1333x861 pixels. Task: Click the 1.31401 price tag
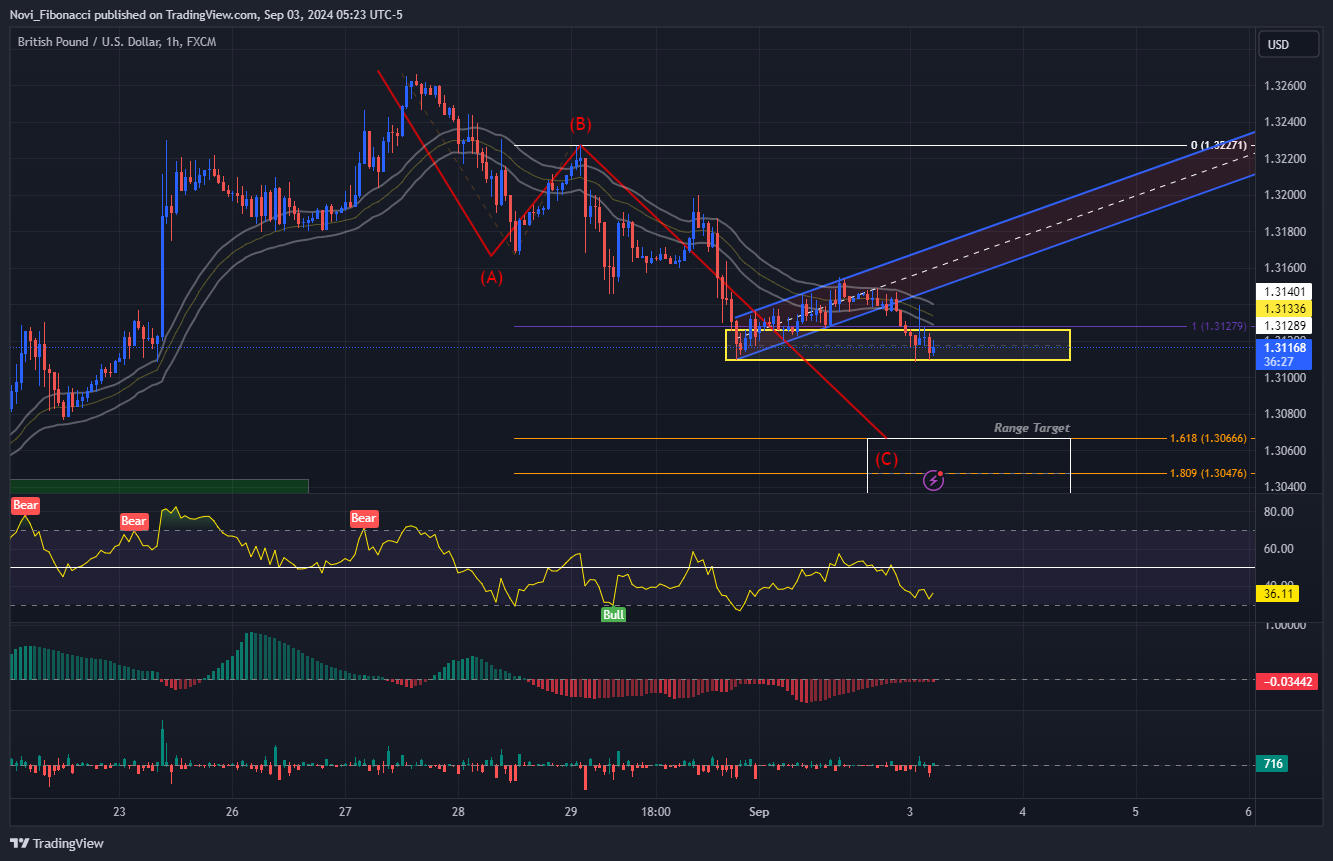click(x=1282, y=291)
